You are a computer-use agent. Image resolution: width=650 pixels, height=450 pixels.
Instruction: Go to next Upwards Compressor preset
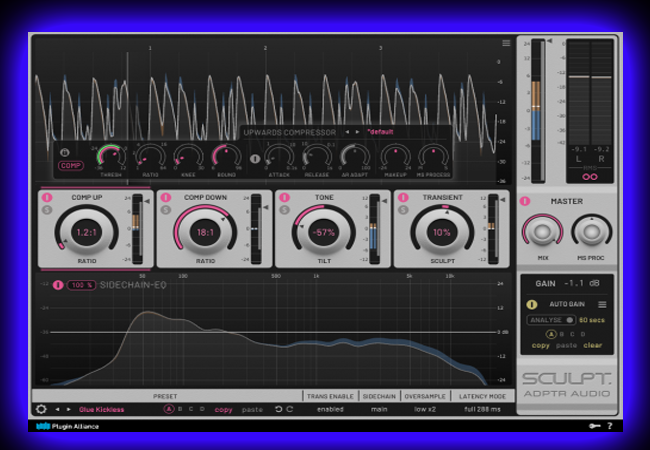[357, 132]
